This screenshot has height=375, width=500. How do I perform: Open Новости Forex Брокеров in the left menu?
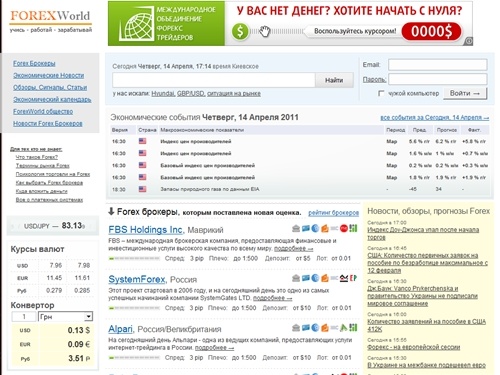tap(48, 123)
